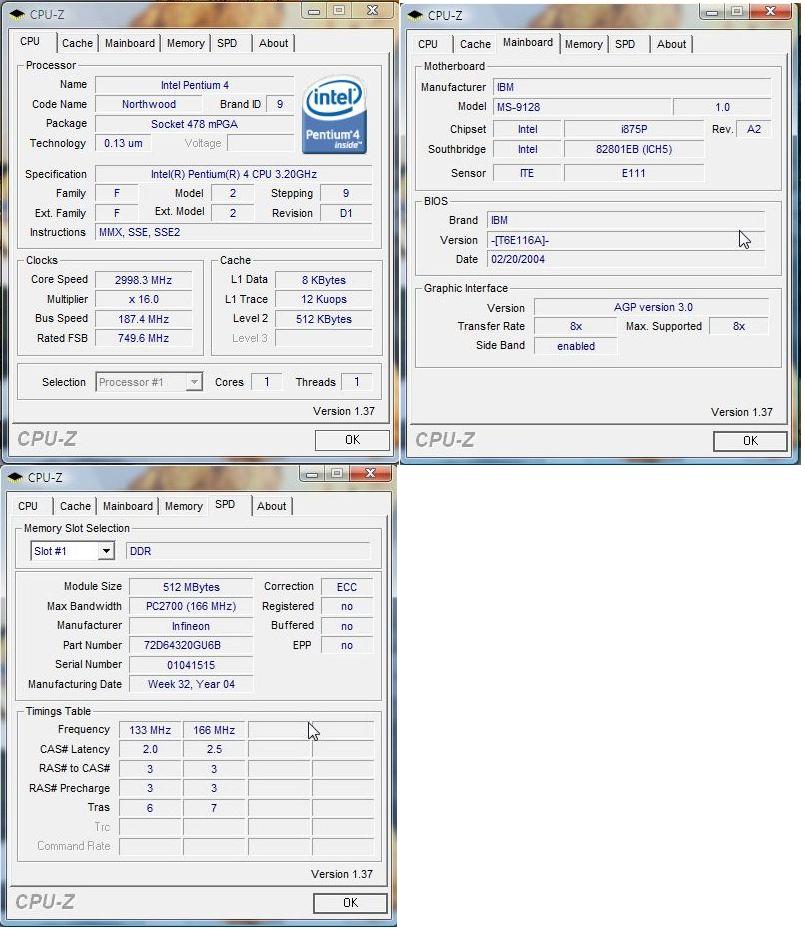Open Mainboard tab in bottom SPD window
This screenshot has height=929, width=805.
(128, 507)
